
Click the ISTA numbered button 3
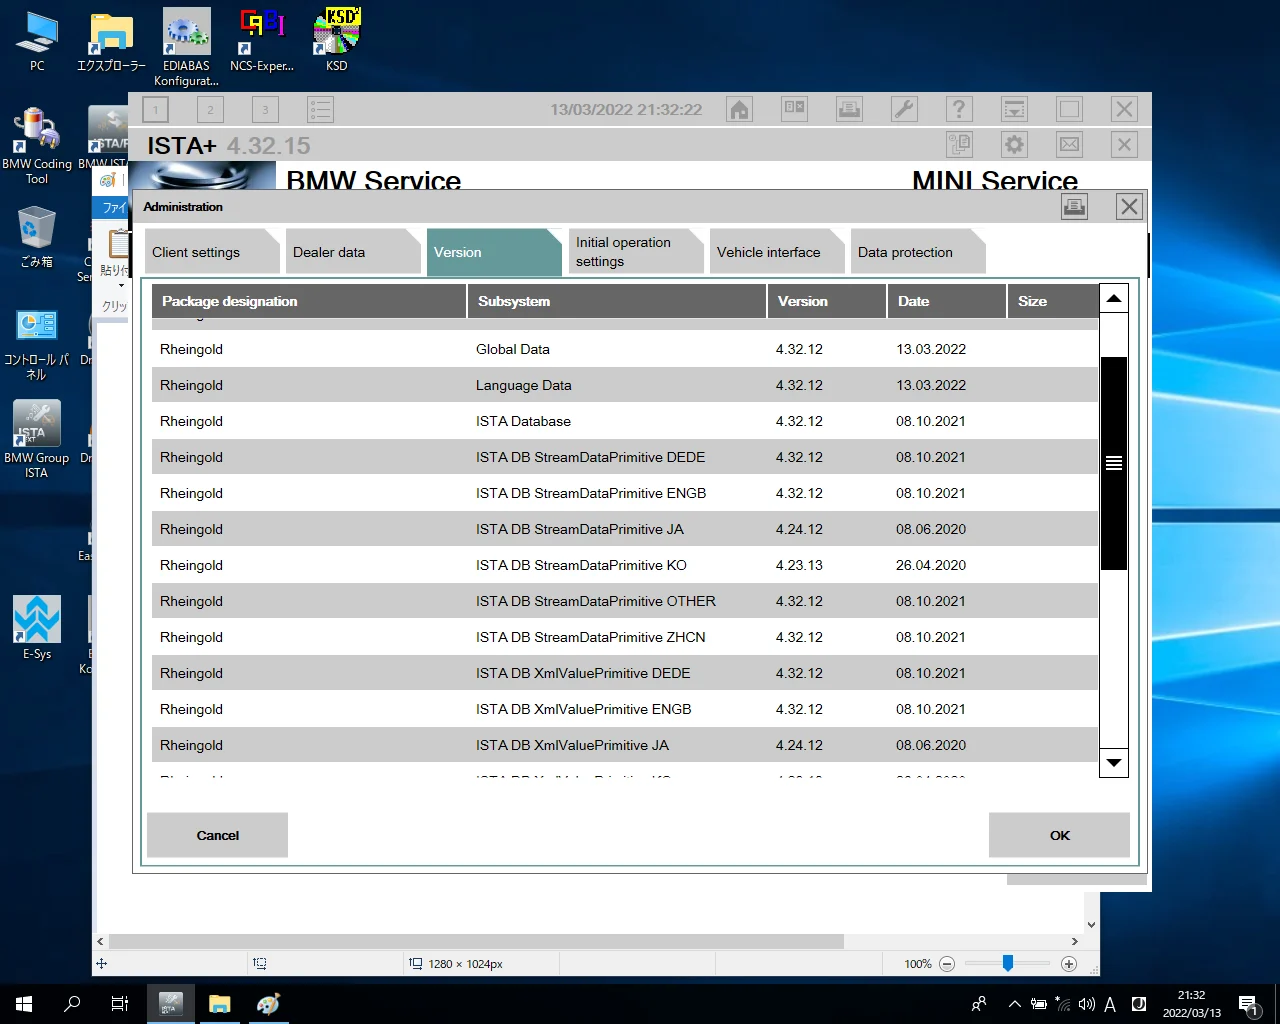click(265, 109)
